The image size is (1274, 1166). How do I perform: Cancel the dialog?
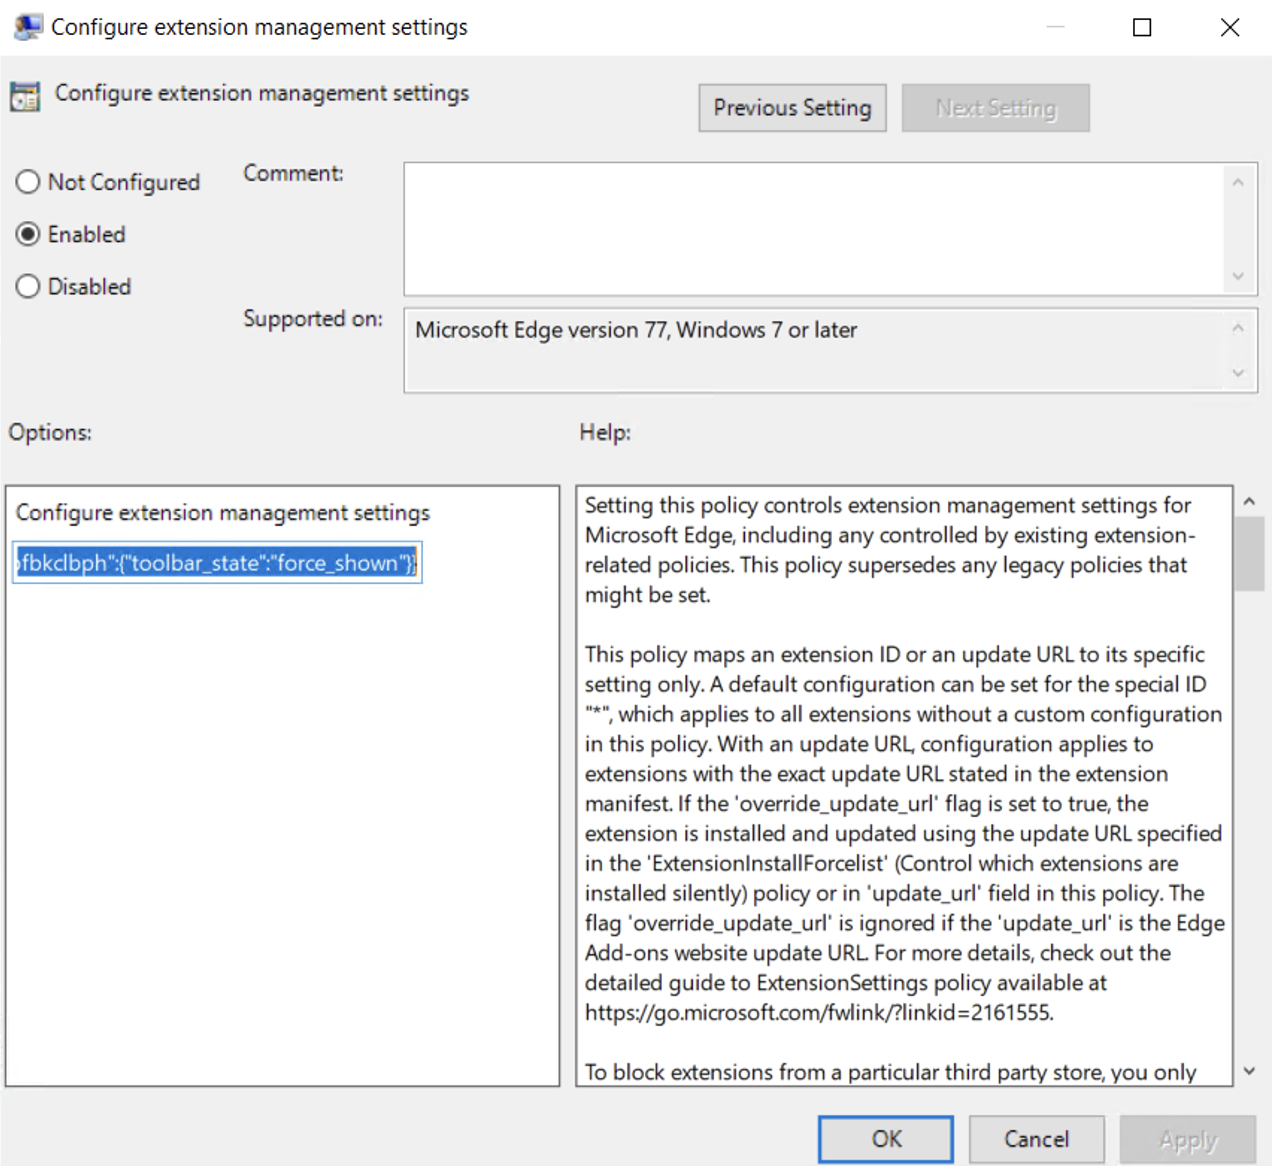[x=1037, y=1139]
